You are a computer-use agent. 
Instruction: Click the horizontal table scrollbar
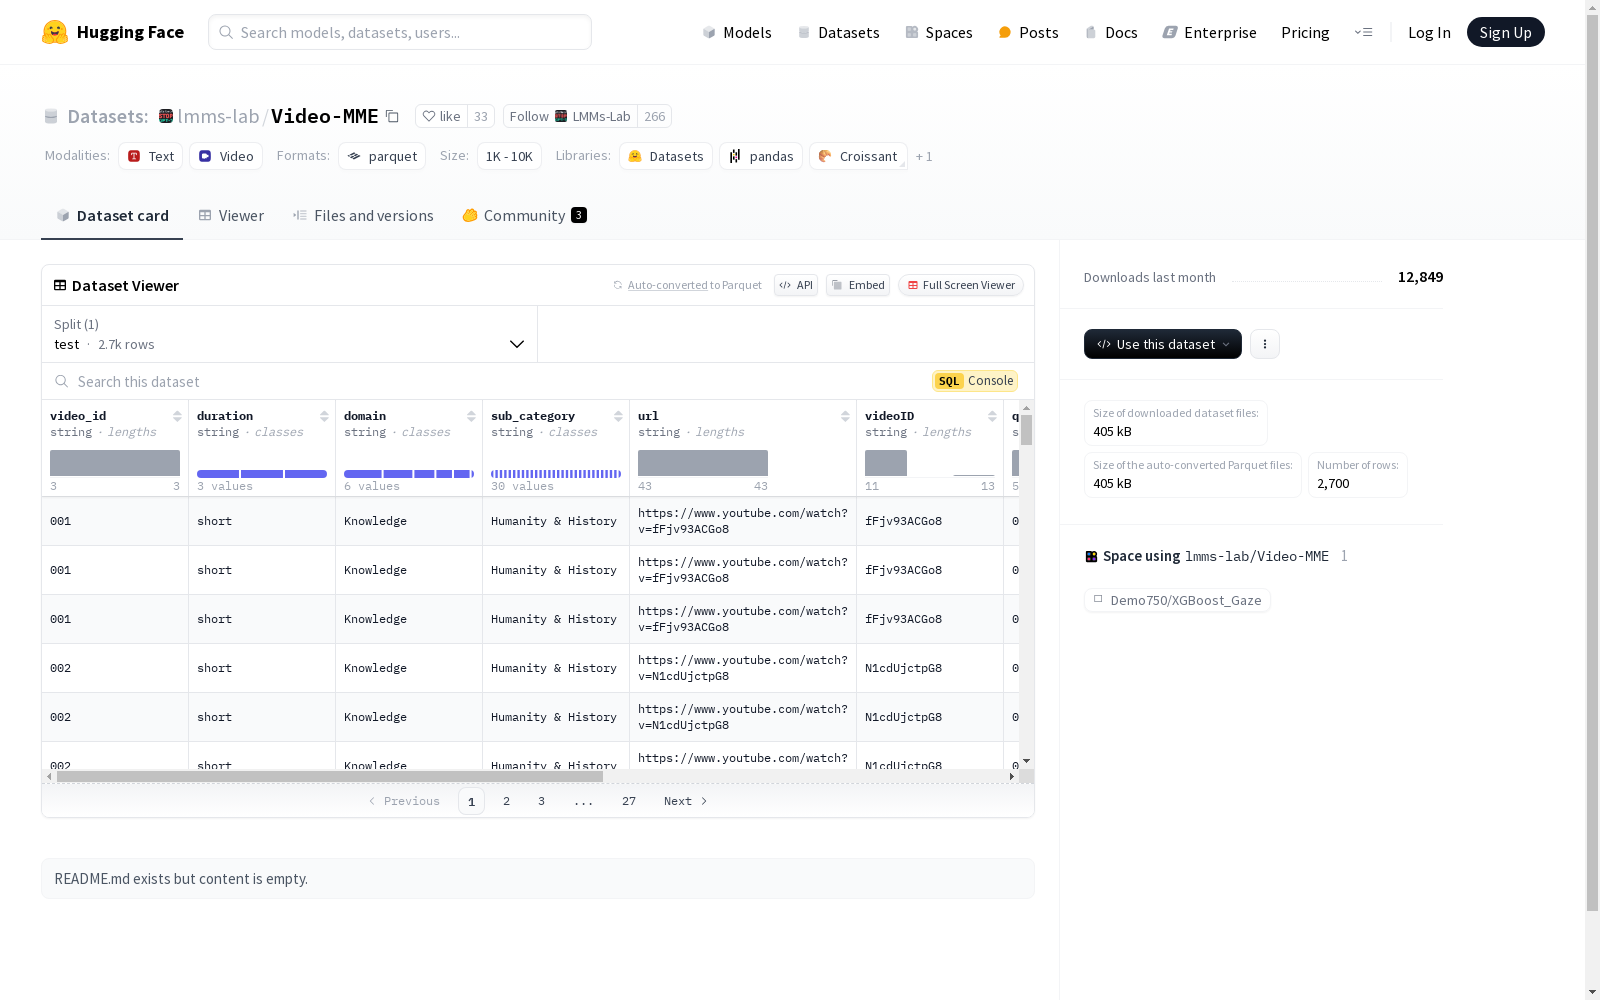click(x=330, y=776)
